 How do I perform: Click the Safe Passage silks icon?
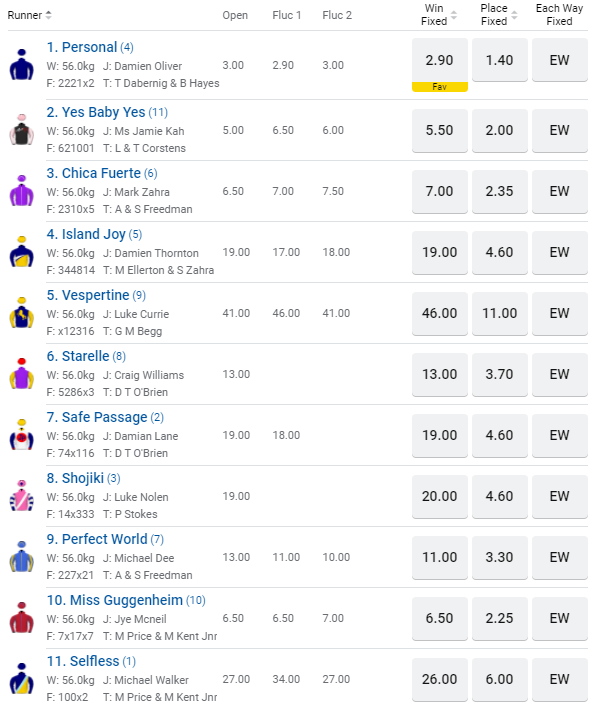(21, 435)
